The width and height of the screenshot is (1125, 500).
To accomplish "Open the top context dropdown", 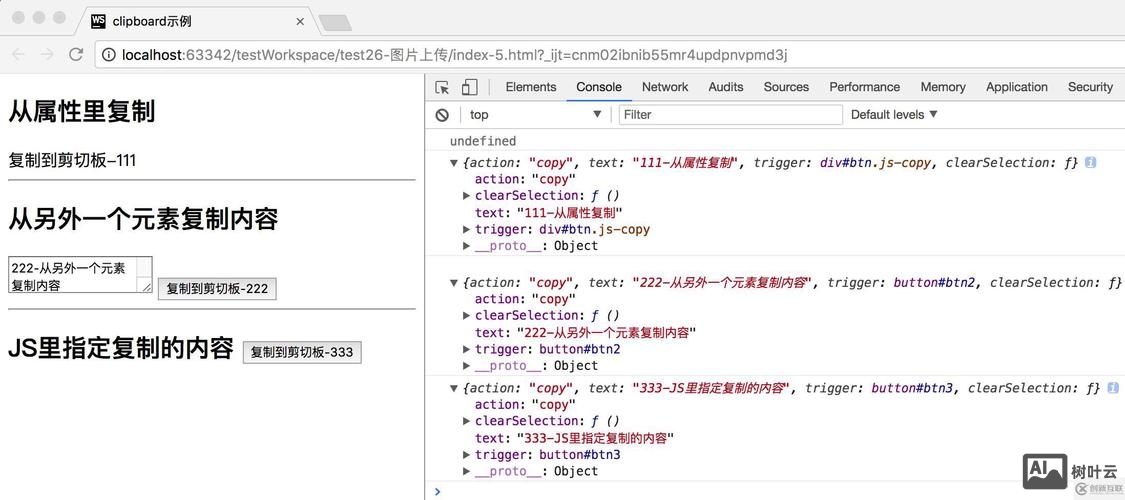I will (x=535, y=115).
